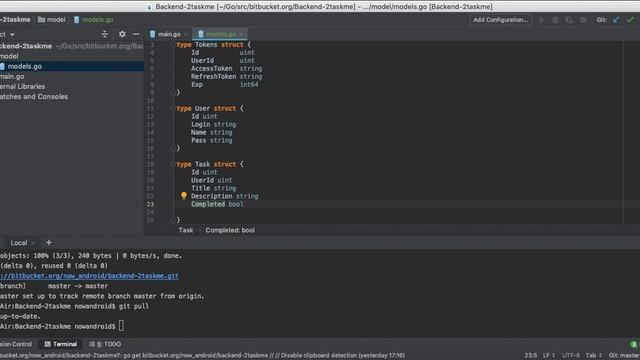Open the project tool window settings gear
This screenshot has width=640, height=360.
[x=122, y=34]
